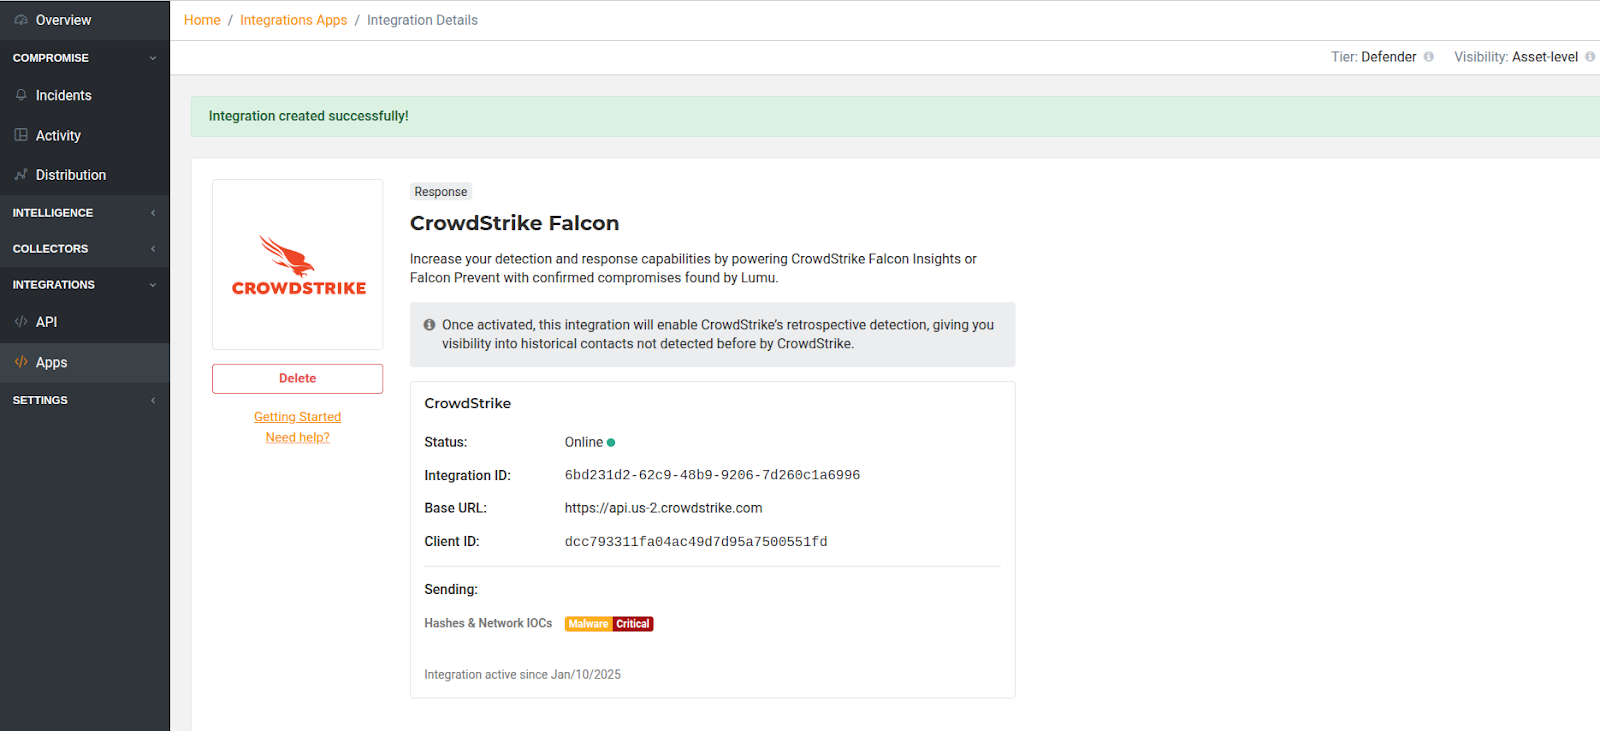Expand the SETTINGS sidebar section
This screenshot has width=1600, height=731.
pyautogui.click(x=153, y=400)
